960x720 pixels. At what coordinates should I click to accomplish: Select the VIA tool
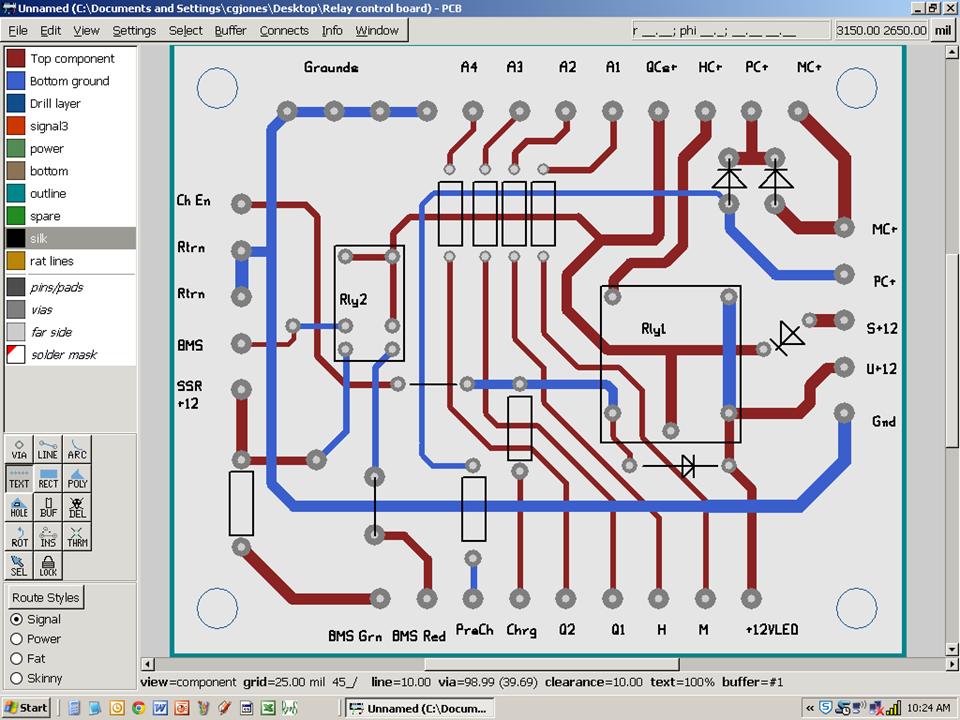click(19, 449)
